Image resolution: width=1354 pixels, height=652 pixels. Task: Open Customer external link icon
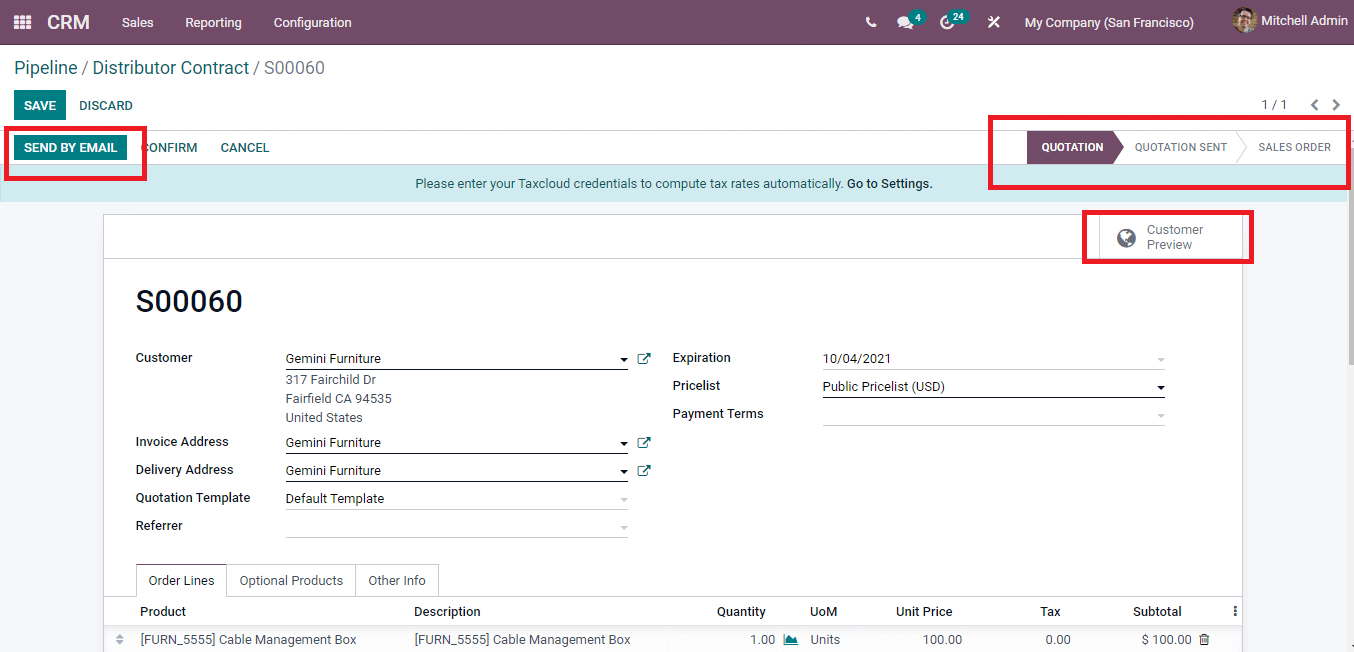[644, 358]
